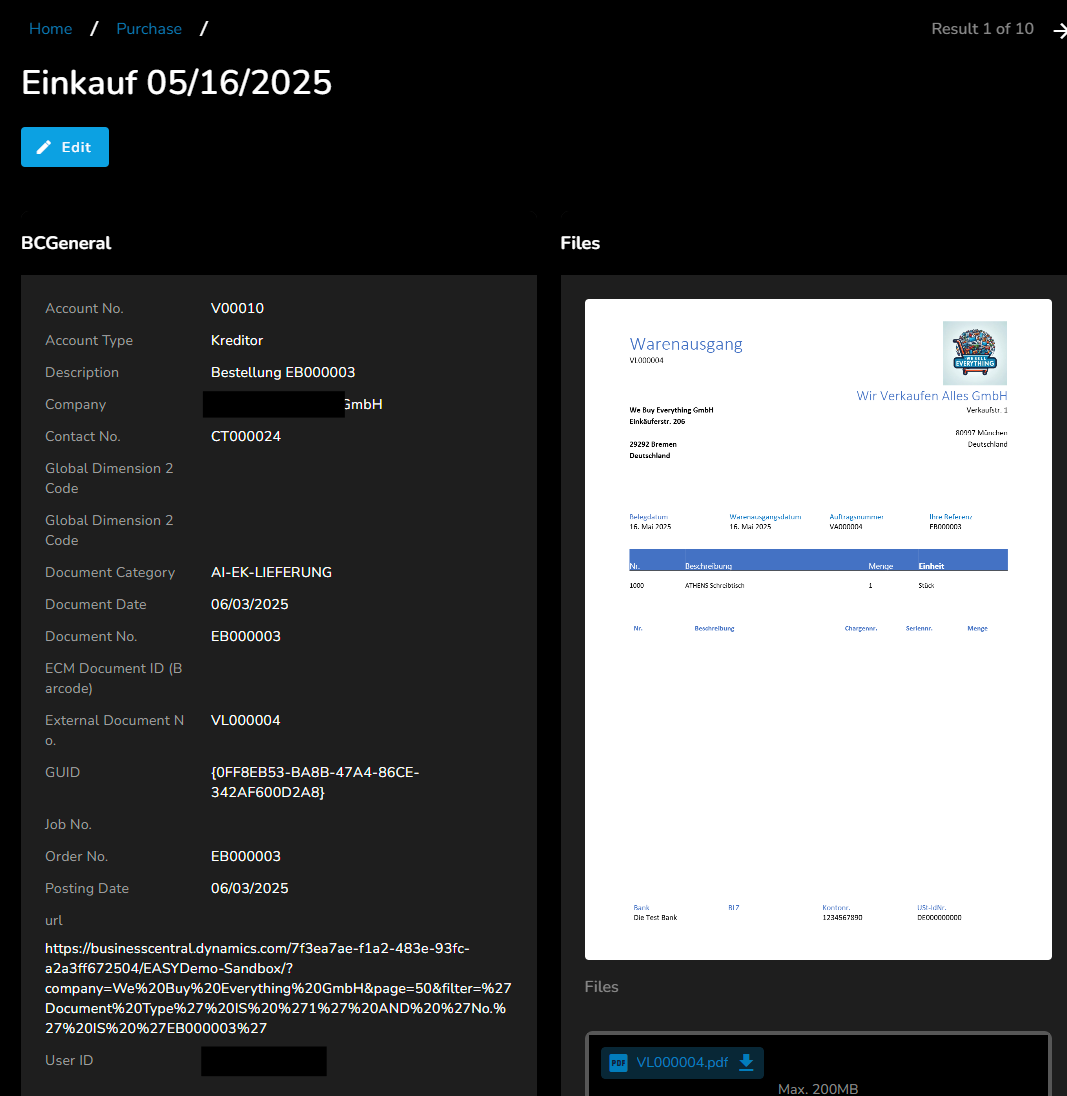Image resolution: width=1067 pixels, height=1096 pixels.
Task: Click the Account Type value Kreditor
Action: pyautogui.click(x=237, y=340)
